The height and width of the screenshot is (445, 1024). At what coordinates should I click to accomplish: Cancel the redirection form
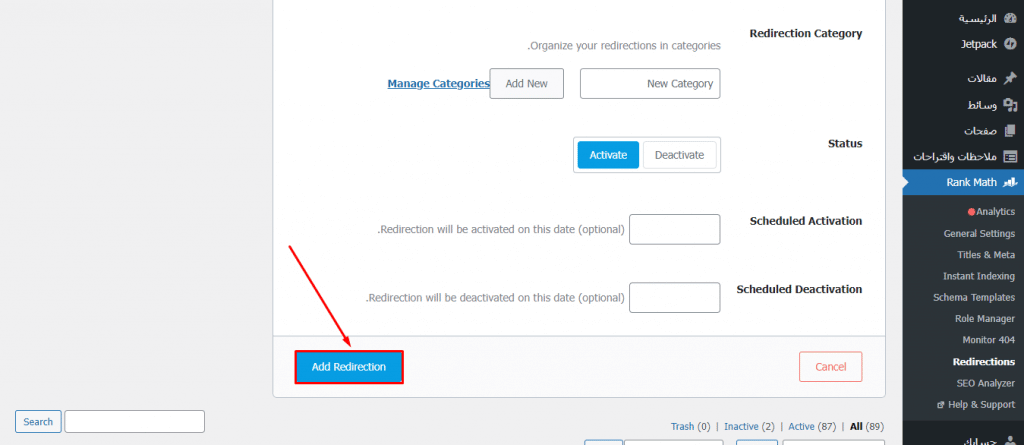pyautogui.click(x=831, y=367)
